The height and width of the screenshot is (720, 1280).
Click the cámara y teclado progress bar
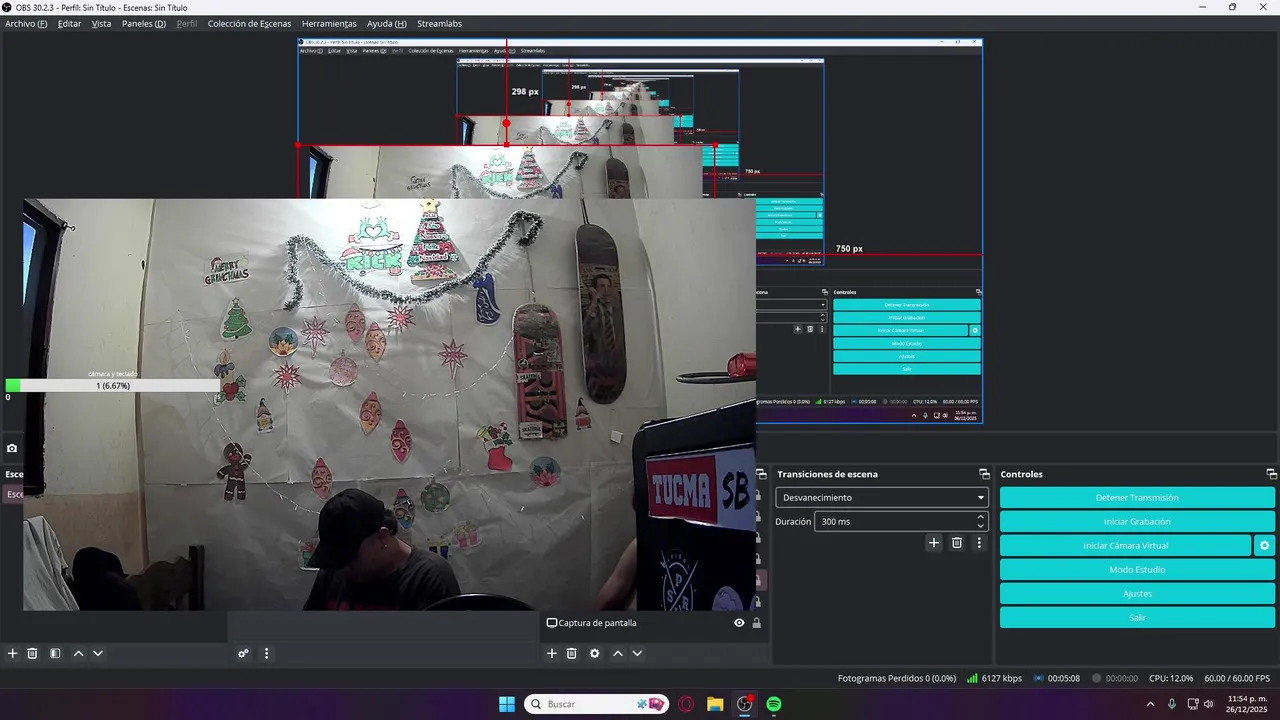coord(112,385)
